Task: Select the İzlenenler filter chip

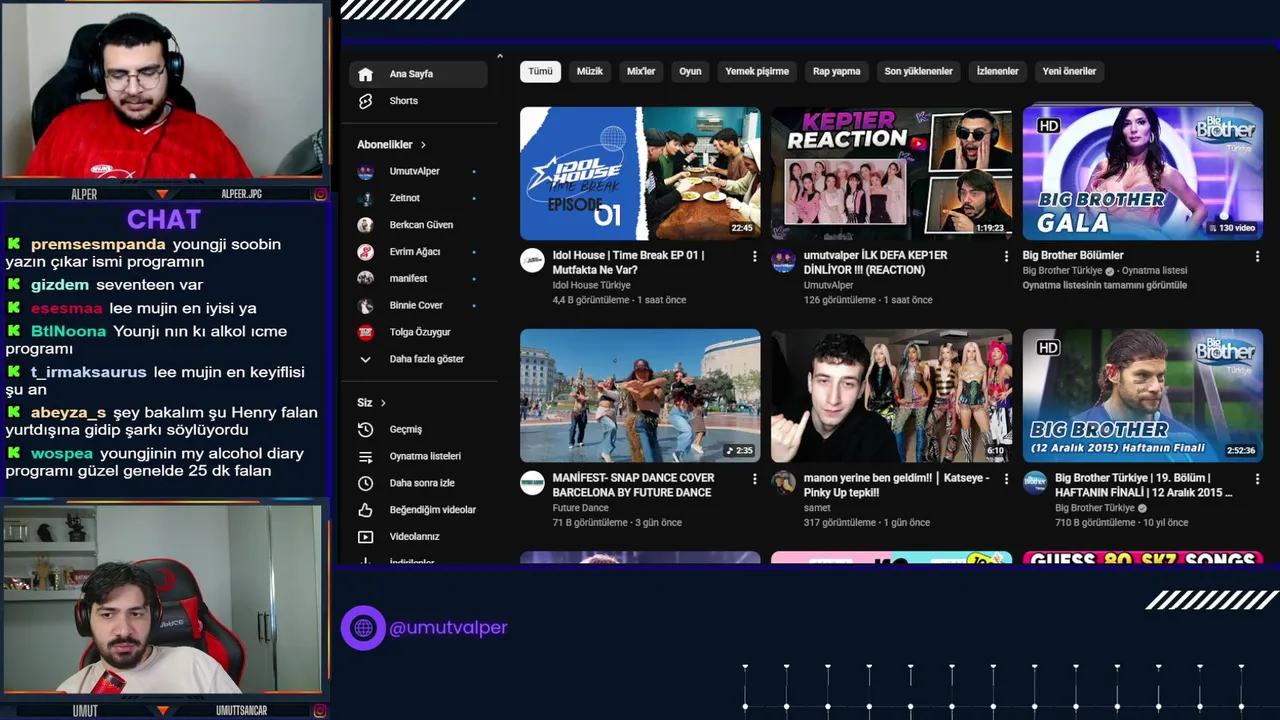Action: tap(998, 71)
